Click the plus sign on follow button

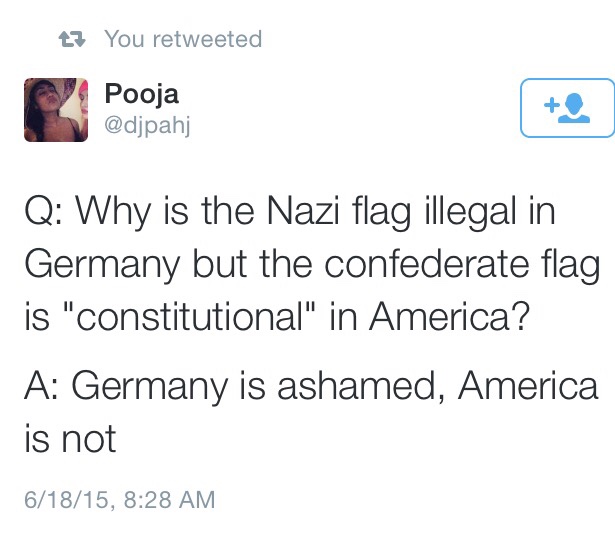[x=551, y=105]
